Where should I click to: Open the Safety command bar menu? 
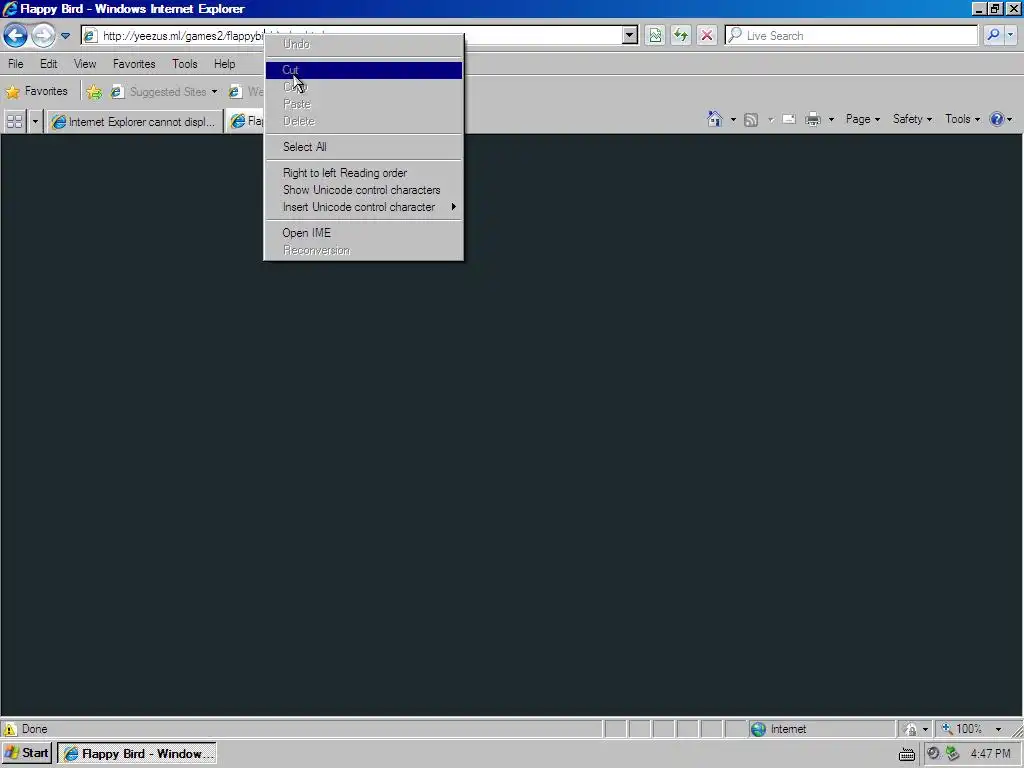coord(912,119)
